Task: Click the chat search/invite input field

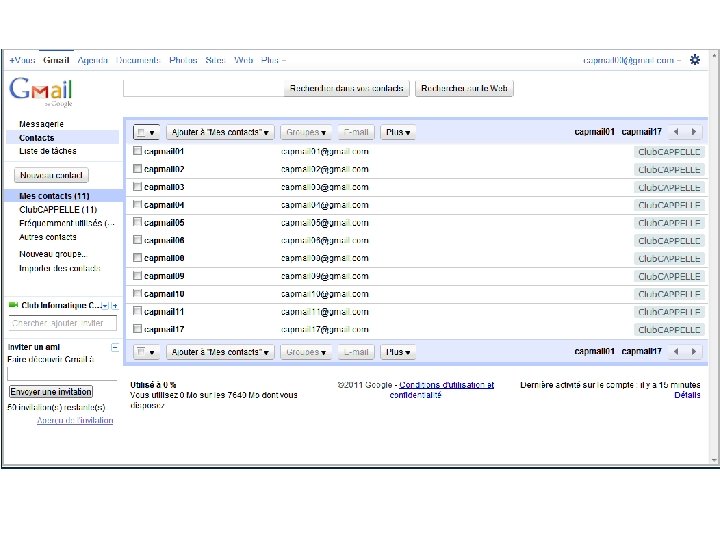Action: tap(62, 323)
